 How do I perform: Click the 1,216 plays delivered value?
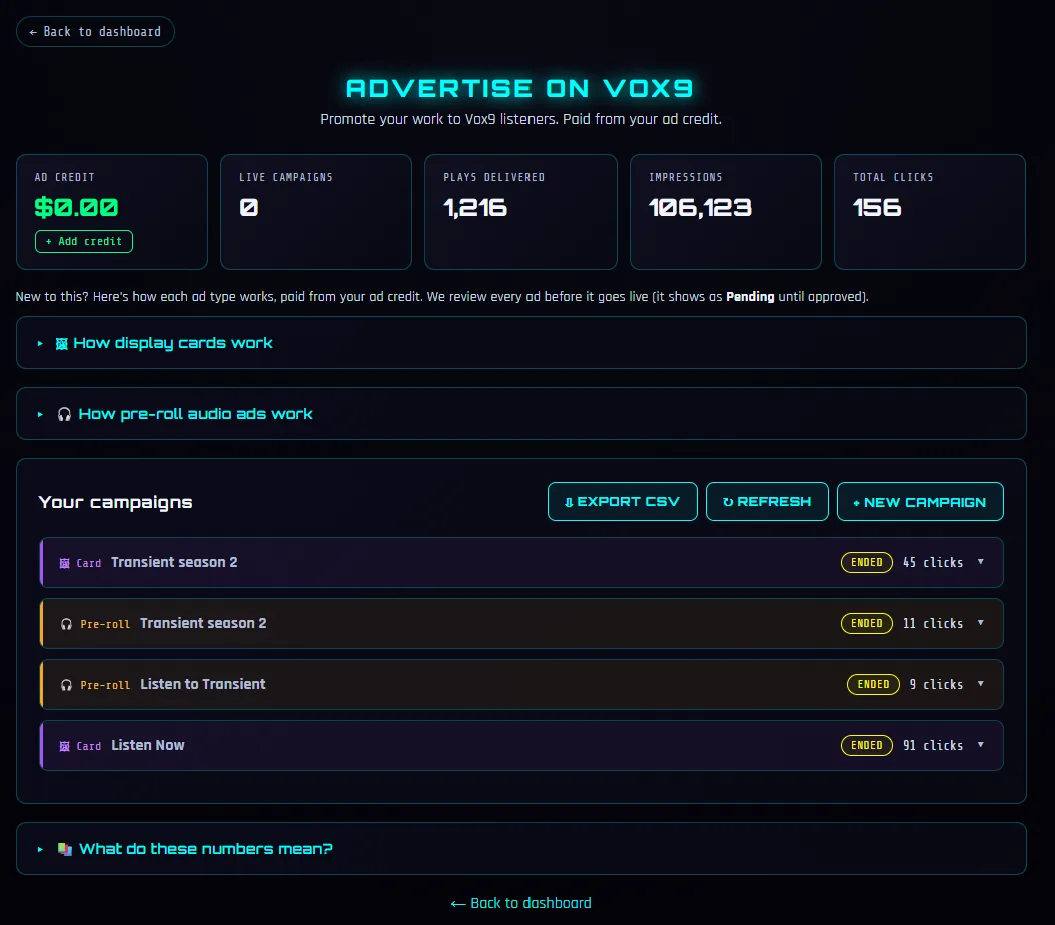click(475, 208)
